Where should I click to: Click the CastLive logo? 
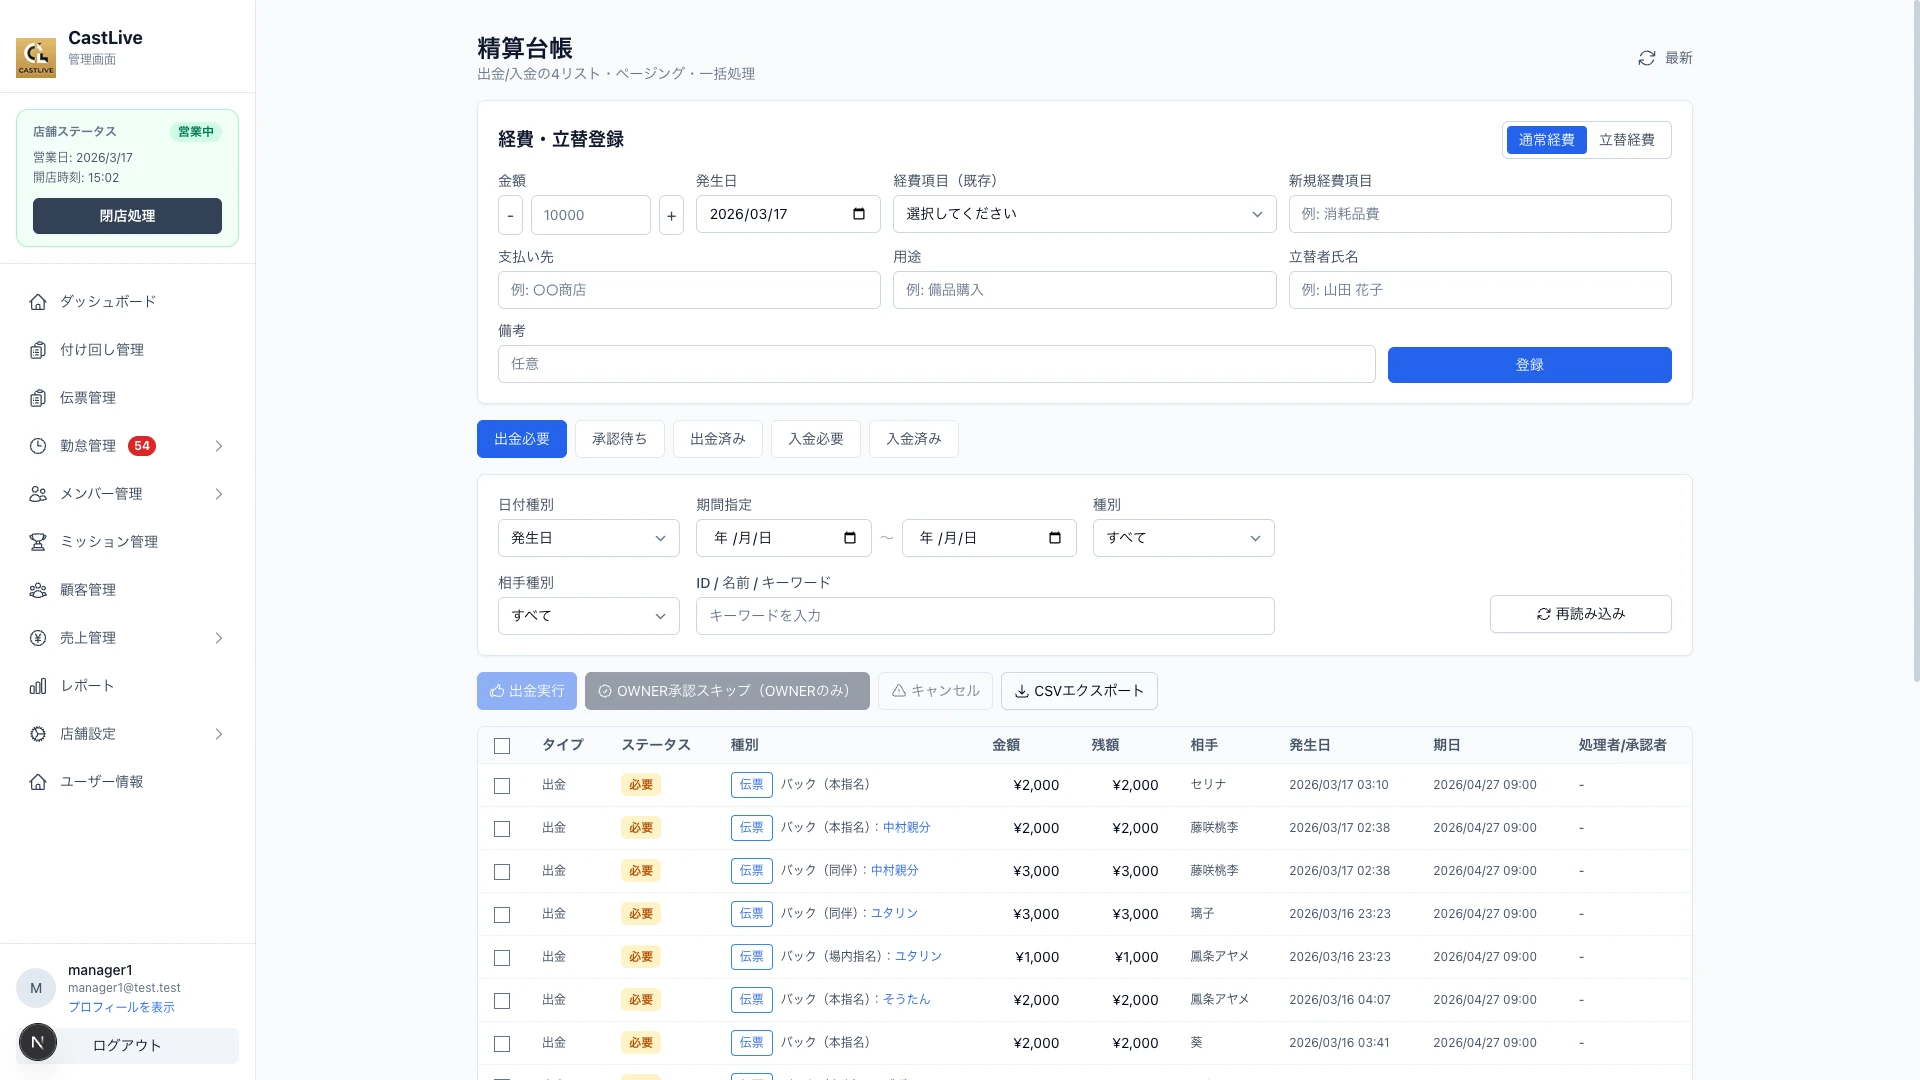tap(36, 57)
